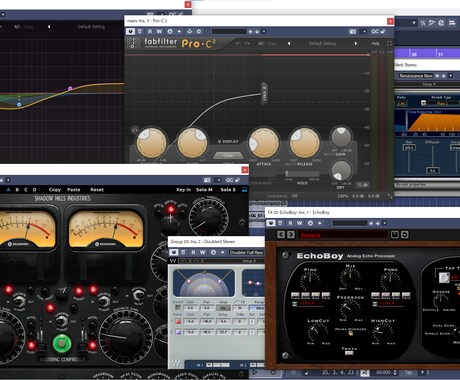
Task: Open preset dropdown arrow in Pro-C 2 host toolbar
Action: pos(264,32)
